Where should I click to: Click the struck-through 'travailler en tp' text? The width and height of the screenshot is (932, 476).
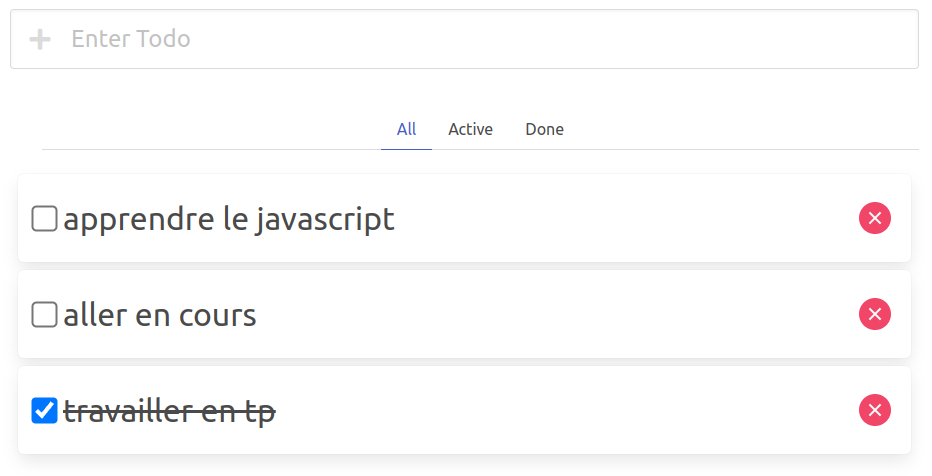tap(169, 411)
